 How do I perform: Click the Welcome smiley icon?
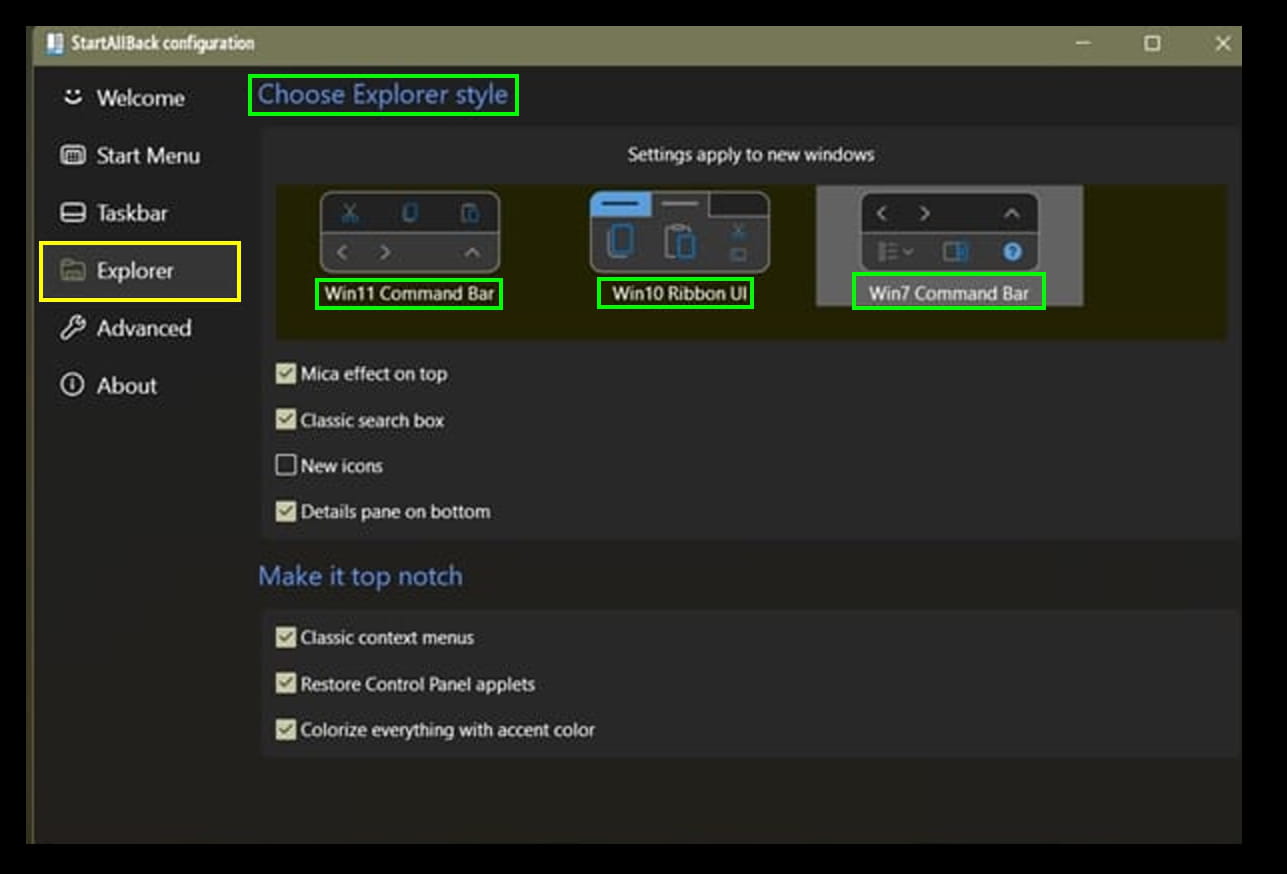[x=72, y=97]
